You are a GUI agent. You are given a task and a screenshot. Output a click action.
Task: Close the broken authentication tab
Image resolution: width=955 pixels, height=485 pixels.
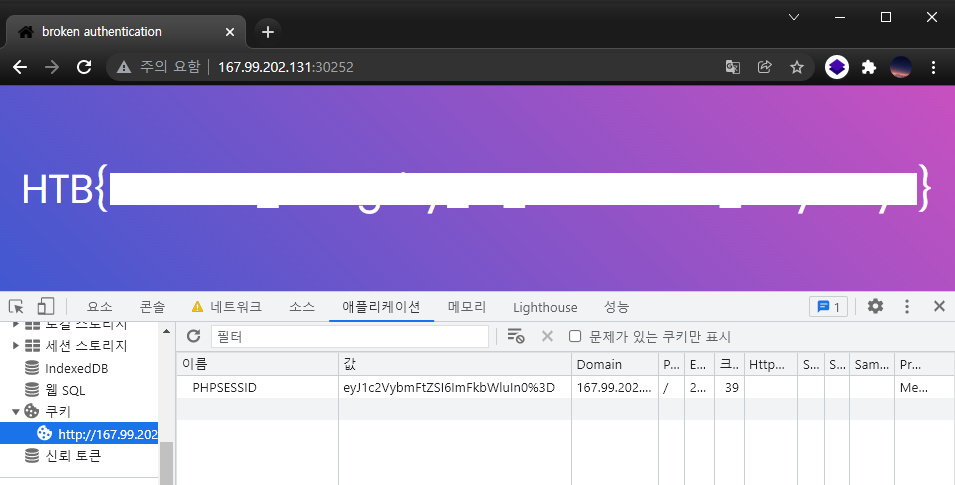tap(230, 32)
